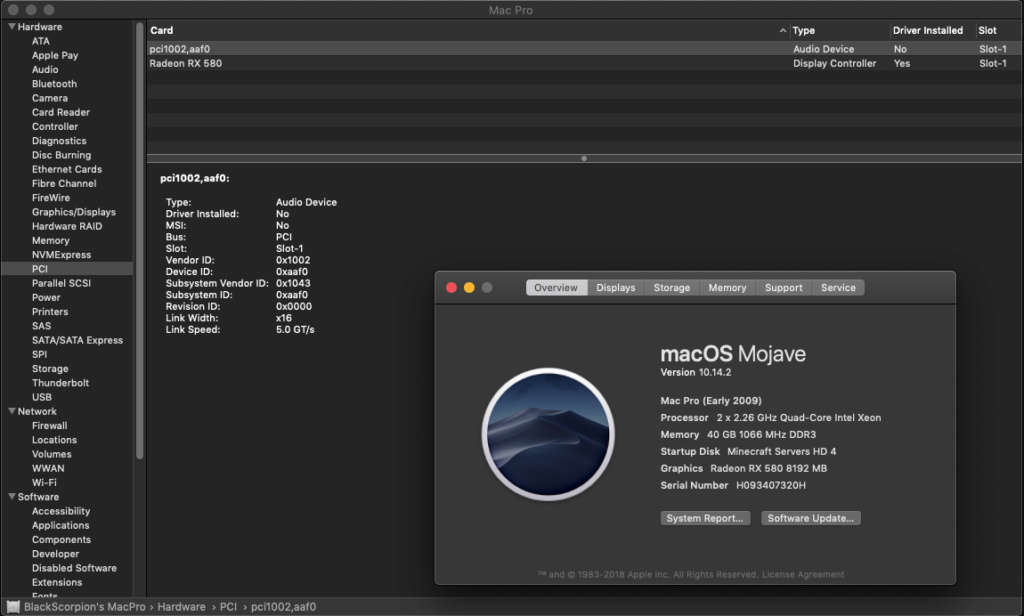Viewport: 1024px width, 616px height.
Task: Click BlackScorpion's MacPro in the path bar
Action: (x=85, y=607)
